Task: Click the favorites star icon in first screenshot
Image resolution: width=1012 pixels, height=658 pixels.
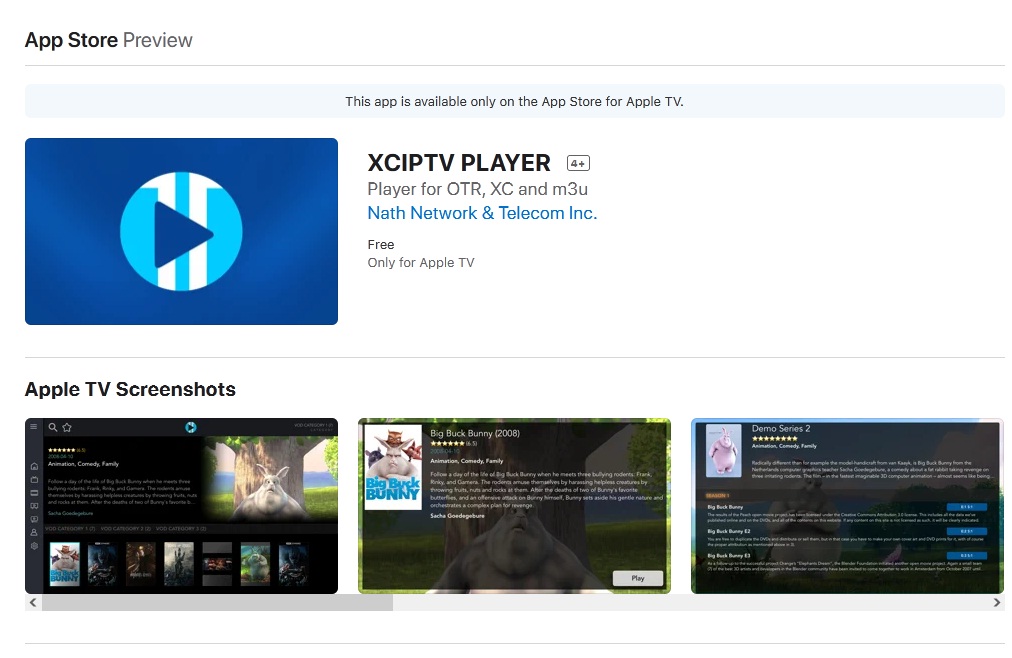Action: tap(67, 427)
